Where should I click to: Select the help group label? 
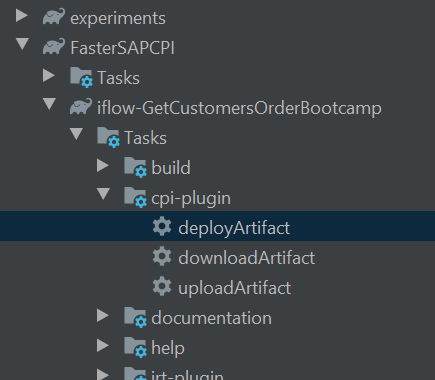point(168,349)
